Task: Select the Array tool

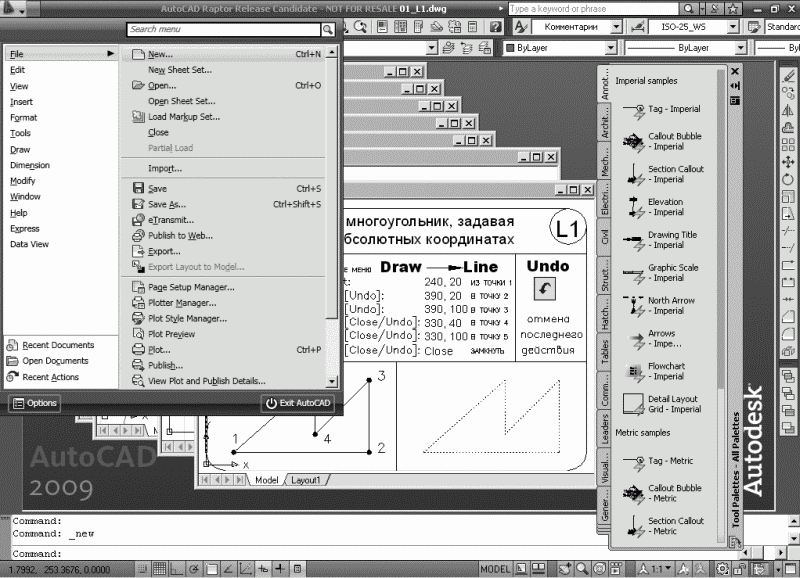Action: tap(788, 145)
